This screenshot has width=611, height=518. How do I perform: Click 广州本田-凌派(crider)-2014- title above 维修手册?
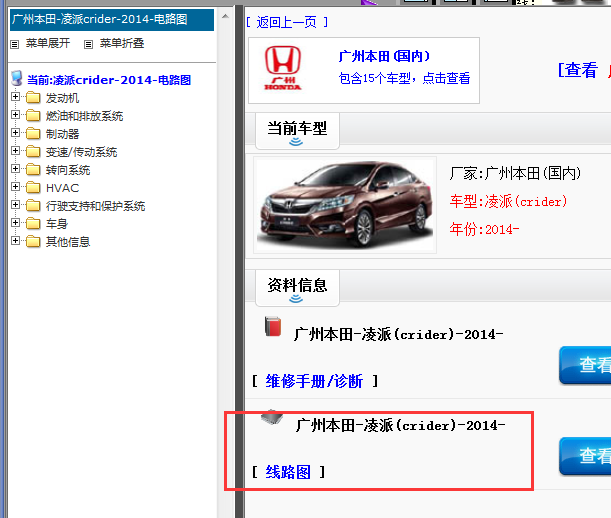click(x=399, y=334)
